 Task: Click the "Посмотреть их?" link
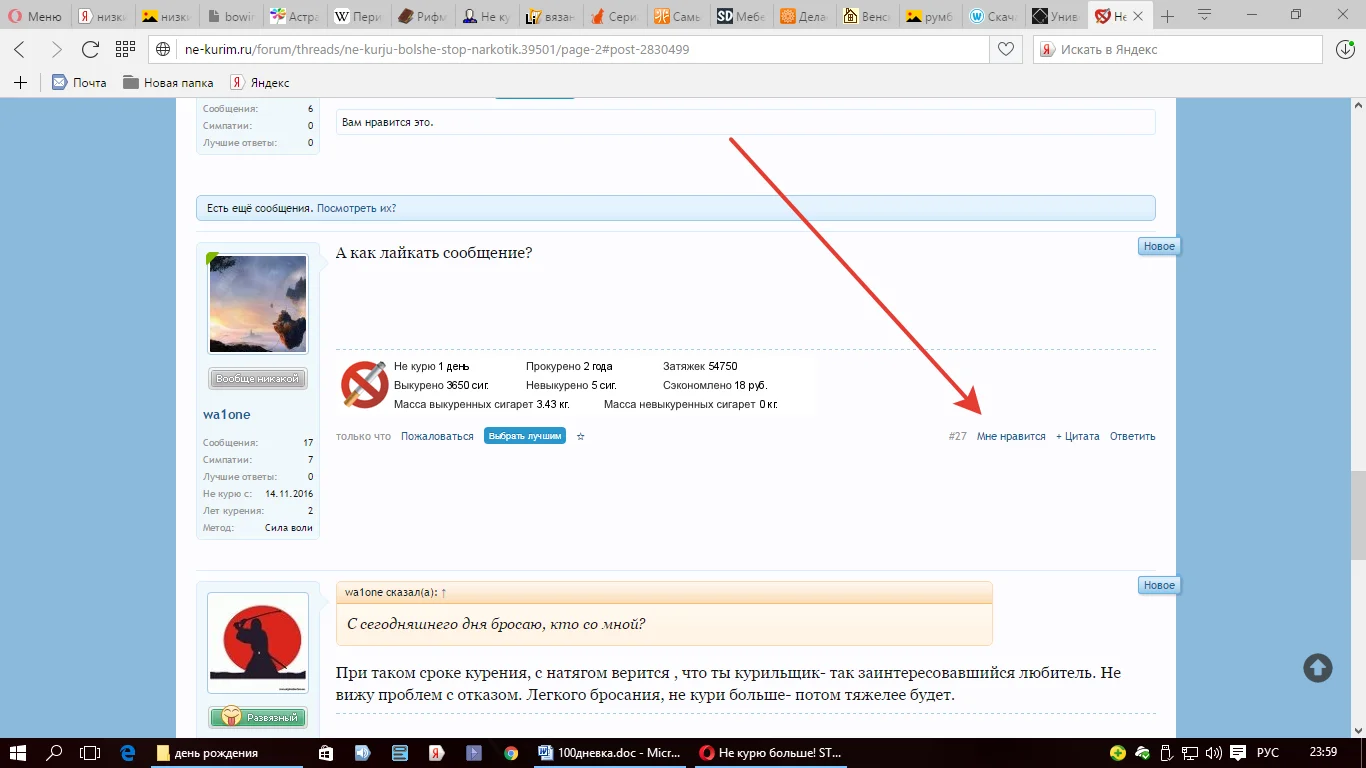coord(356,208)
